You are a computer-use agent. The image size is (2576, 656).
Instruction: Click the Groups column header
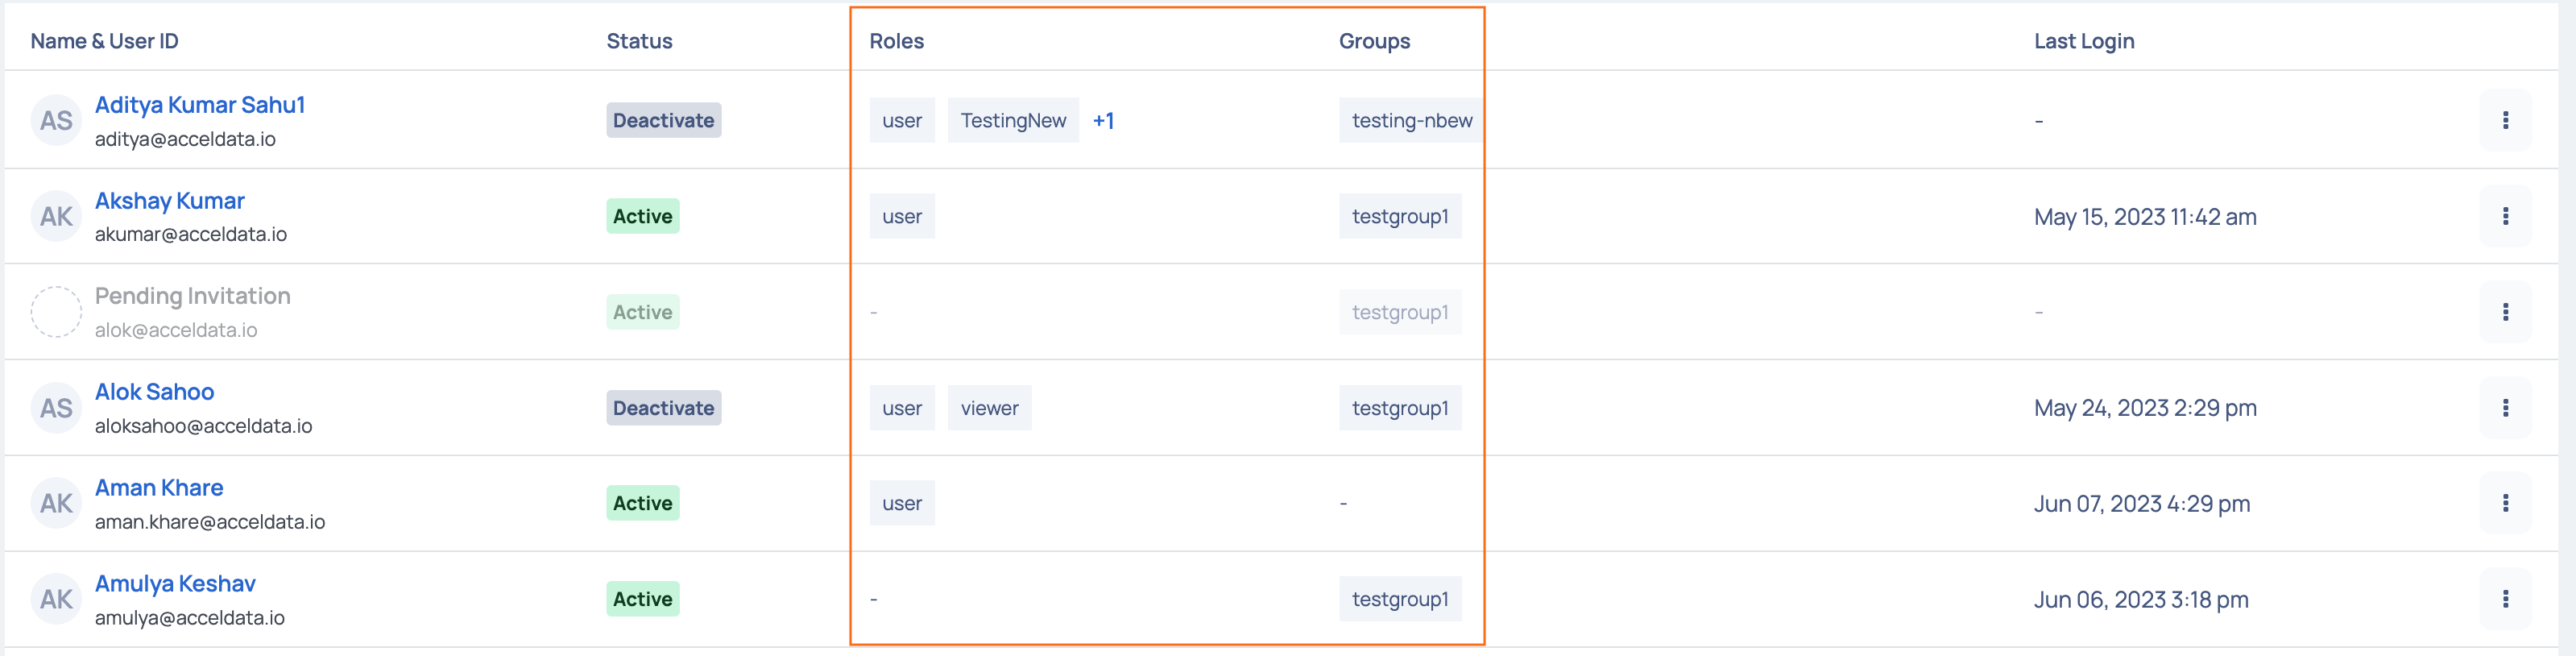pos(1375,41)
